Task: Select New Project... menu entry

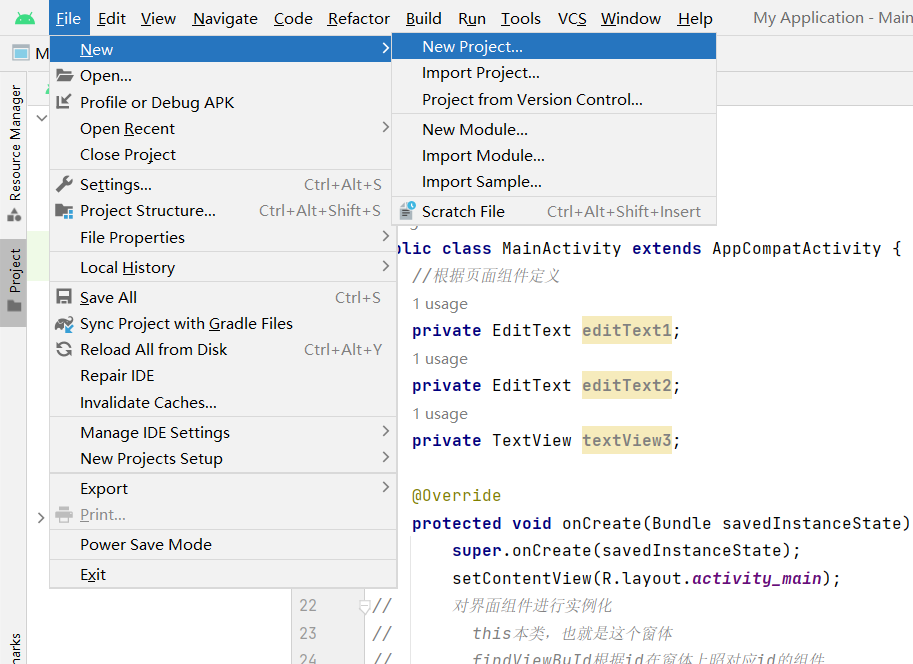Action: pos(472,46)
